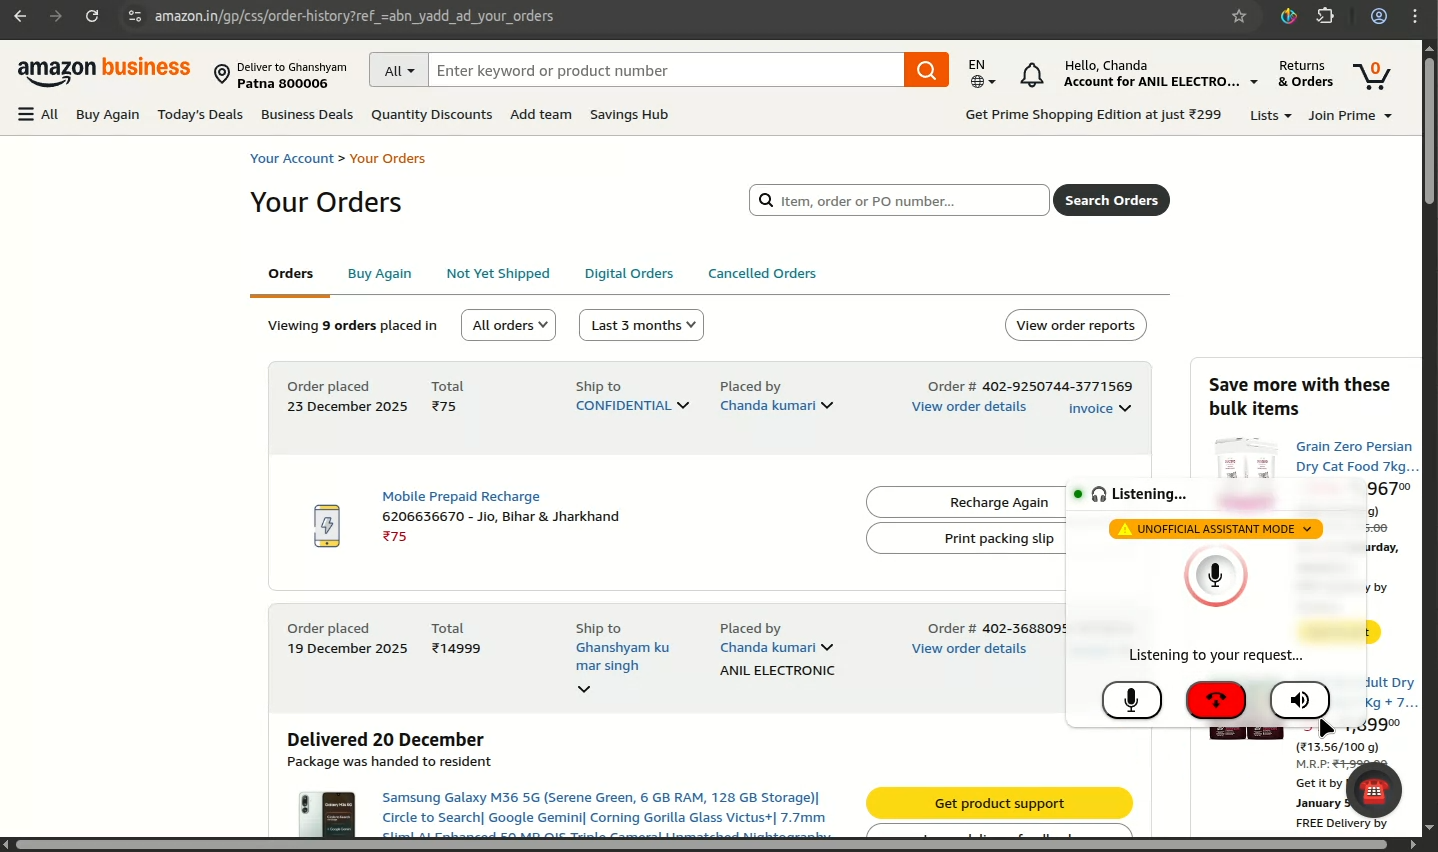Open the colorful extension icon in the toolbar

click(1290, 16)
